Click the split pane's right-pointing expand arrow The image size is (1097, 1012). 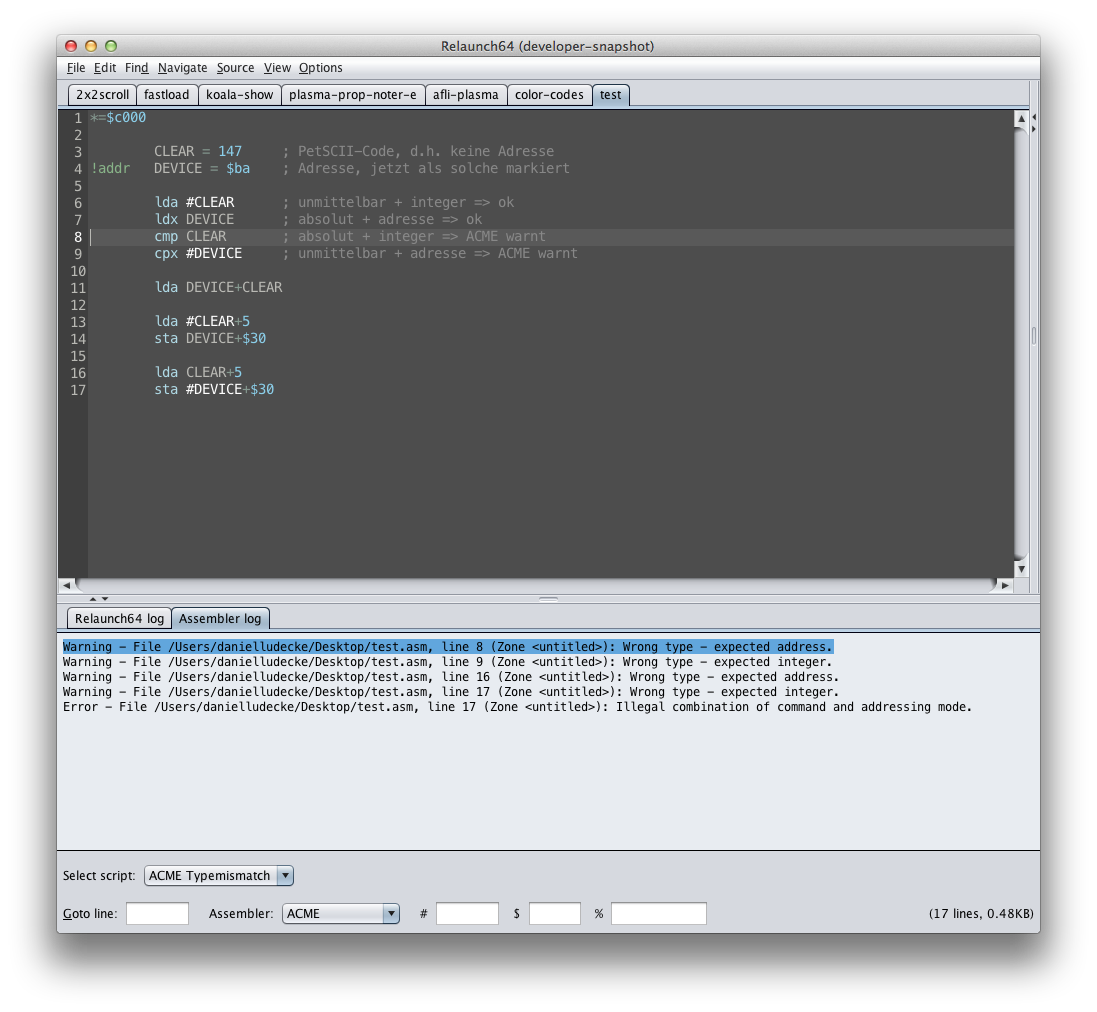pos(1034,129)
